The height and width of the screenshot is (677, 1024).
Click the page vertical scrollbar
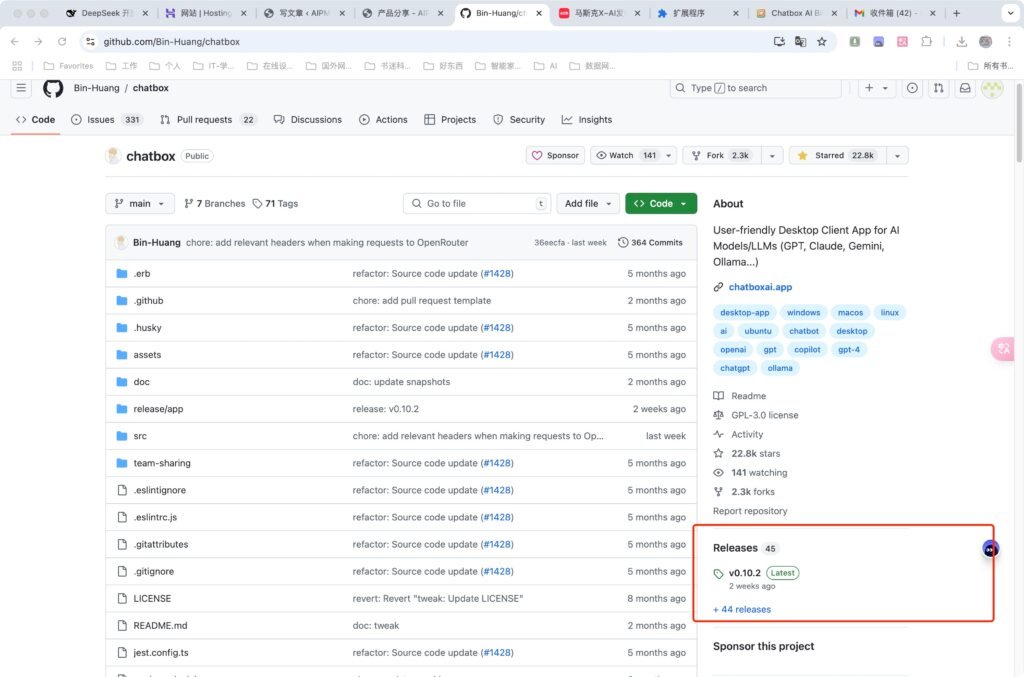[x=1019, y=124]
